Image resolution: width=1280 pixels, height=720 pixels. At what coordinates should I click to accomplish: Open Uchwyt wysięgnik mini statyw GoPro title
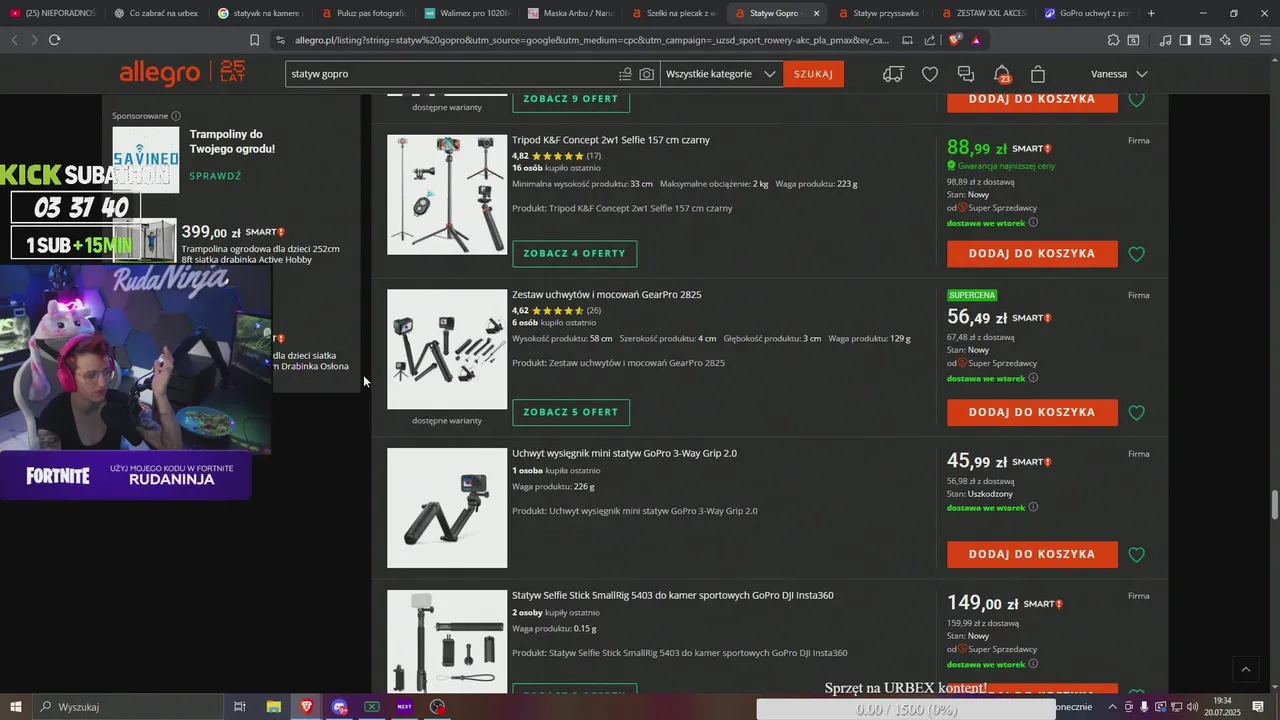click(x=624, y=453)
